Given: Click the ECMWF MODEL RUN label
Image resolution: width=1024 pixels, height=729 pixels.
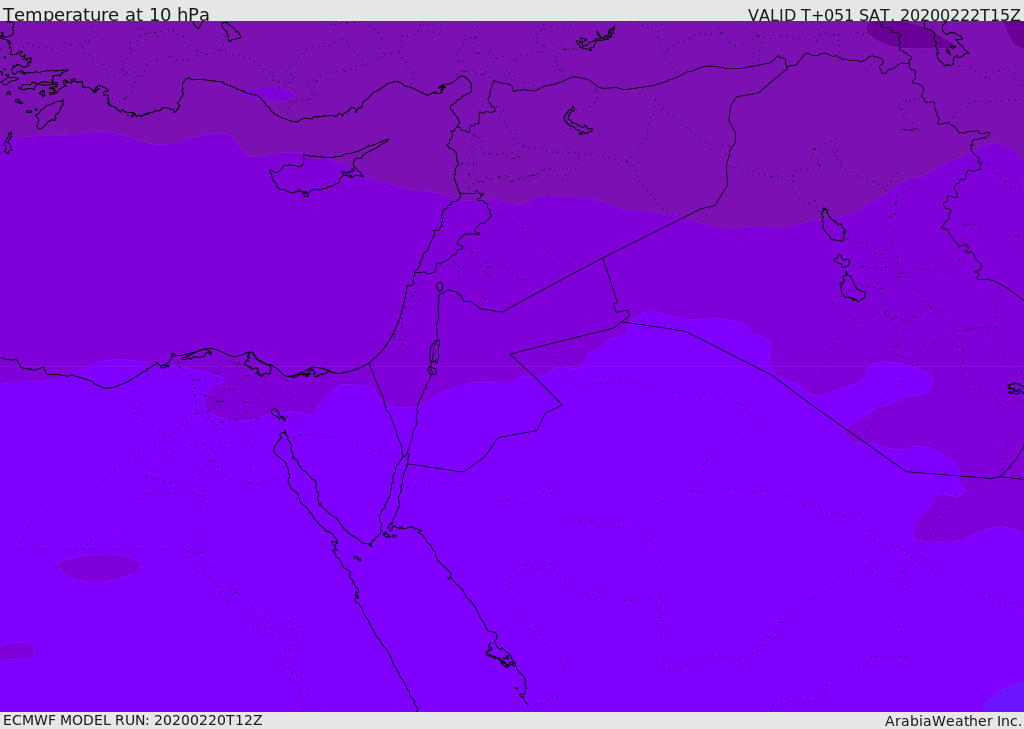Looking at the screenshot, I should pyautogui.click(x=132, y=720).
